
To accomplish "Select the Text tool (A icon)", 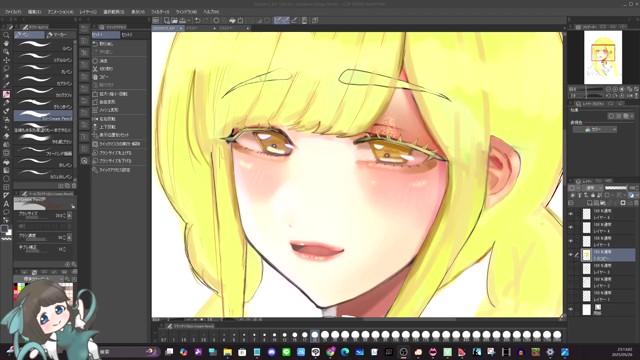I will [6, 204].
